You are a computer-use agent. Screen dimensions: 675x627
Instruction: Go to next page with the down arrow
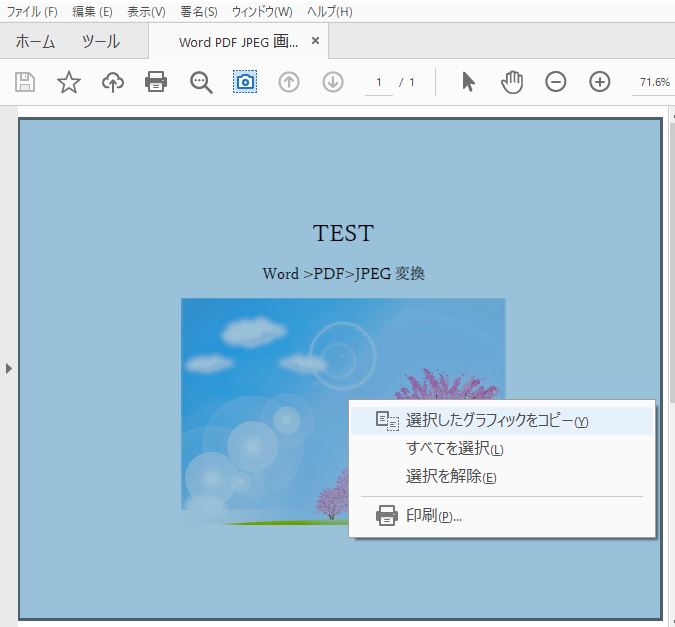[333, 82]
